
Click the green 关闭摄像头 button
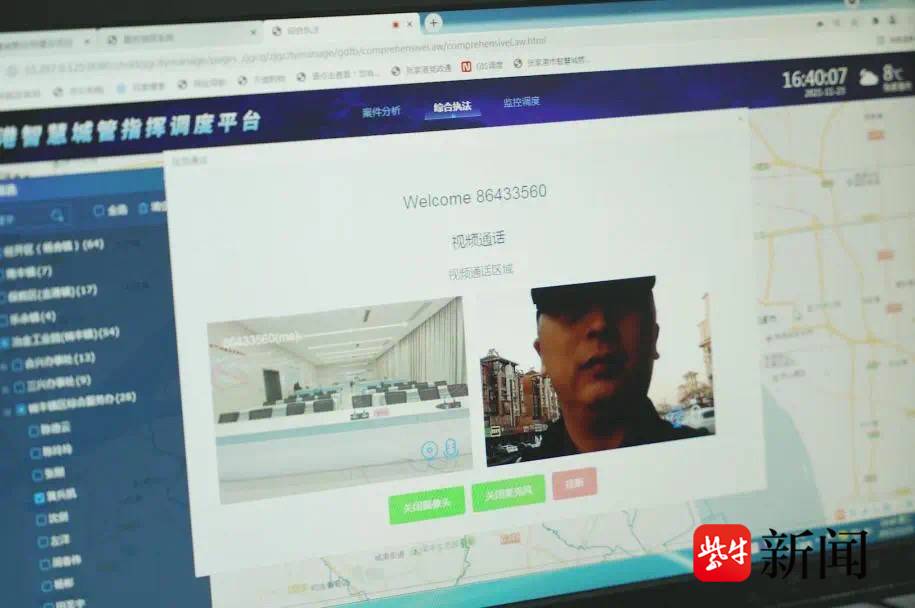tap(427, 504)
